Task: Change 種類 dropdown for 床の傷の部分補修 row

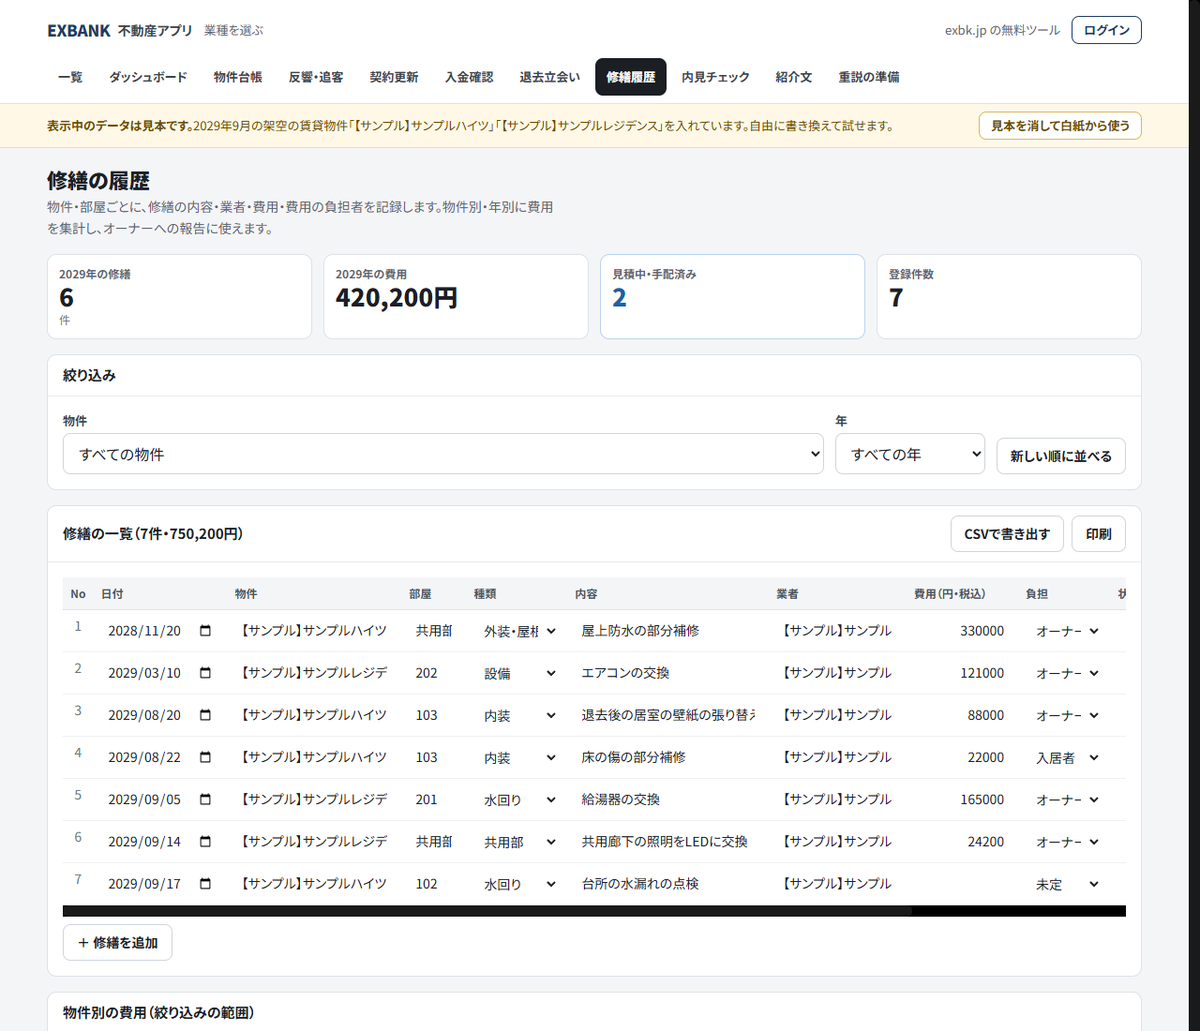Action: click(519, 757)
